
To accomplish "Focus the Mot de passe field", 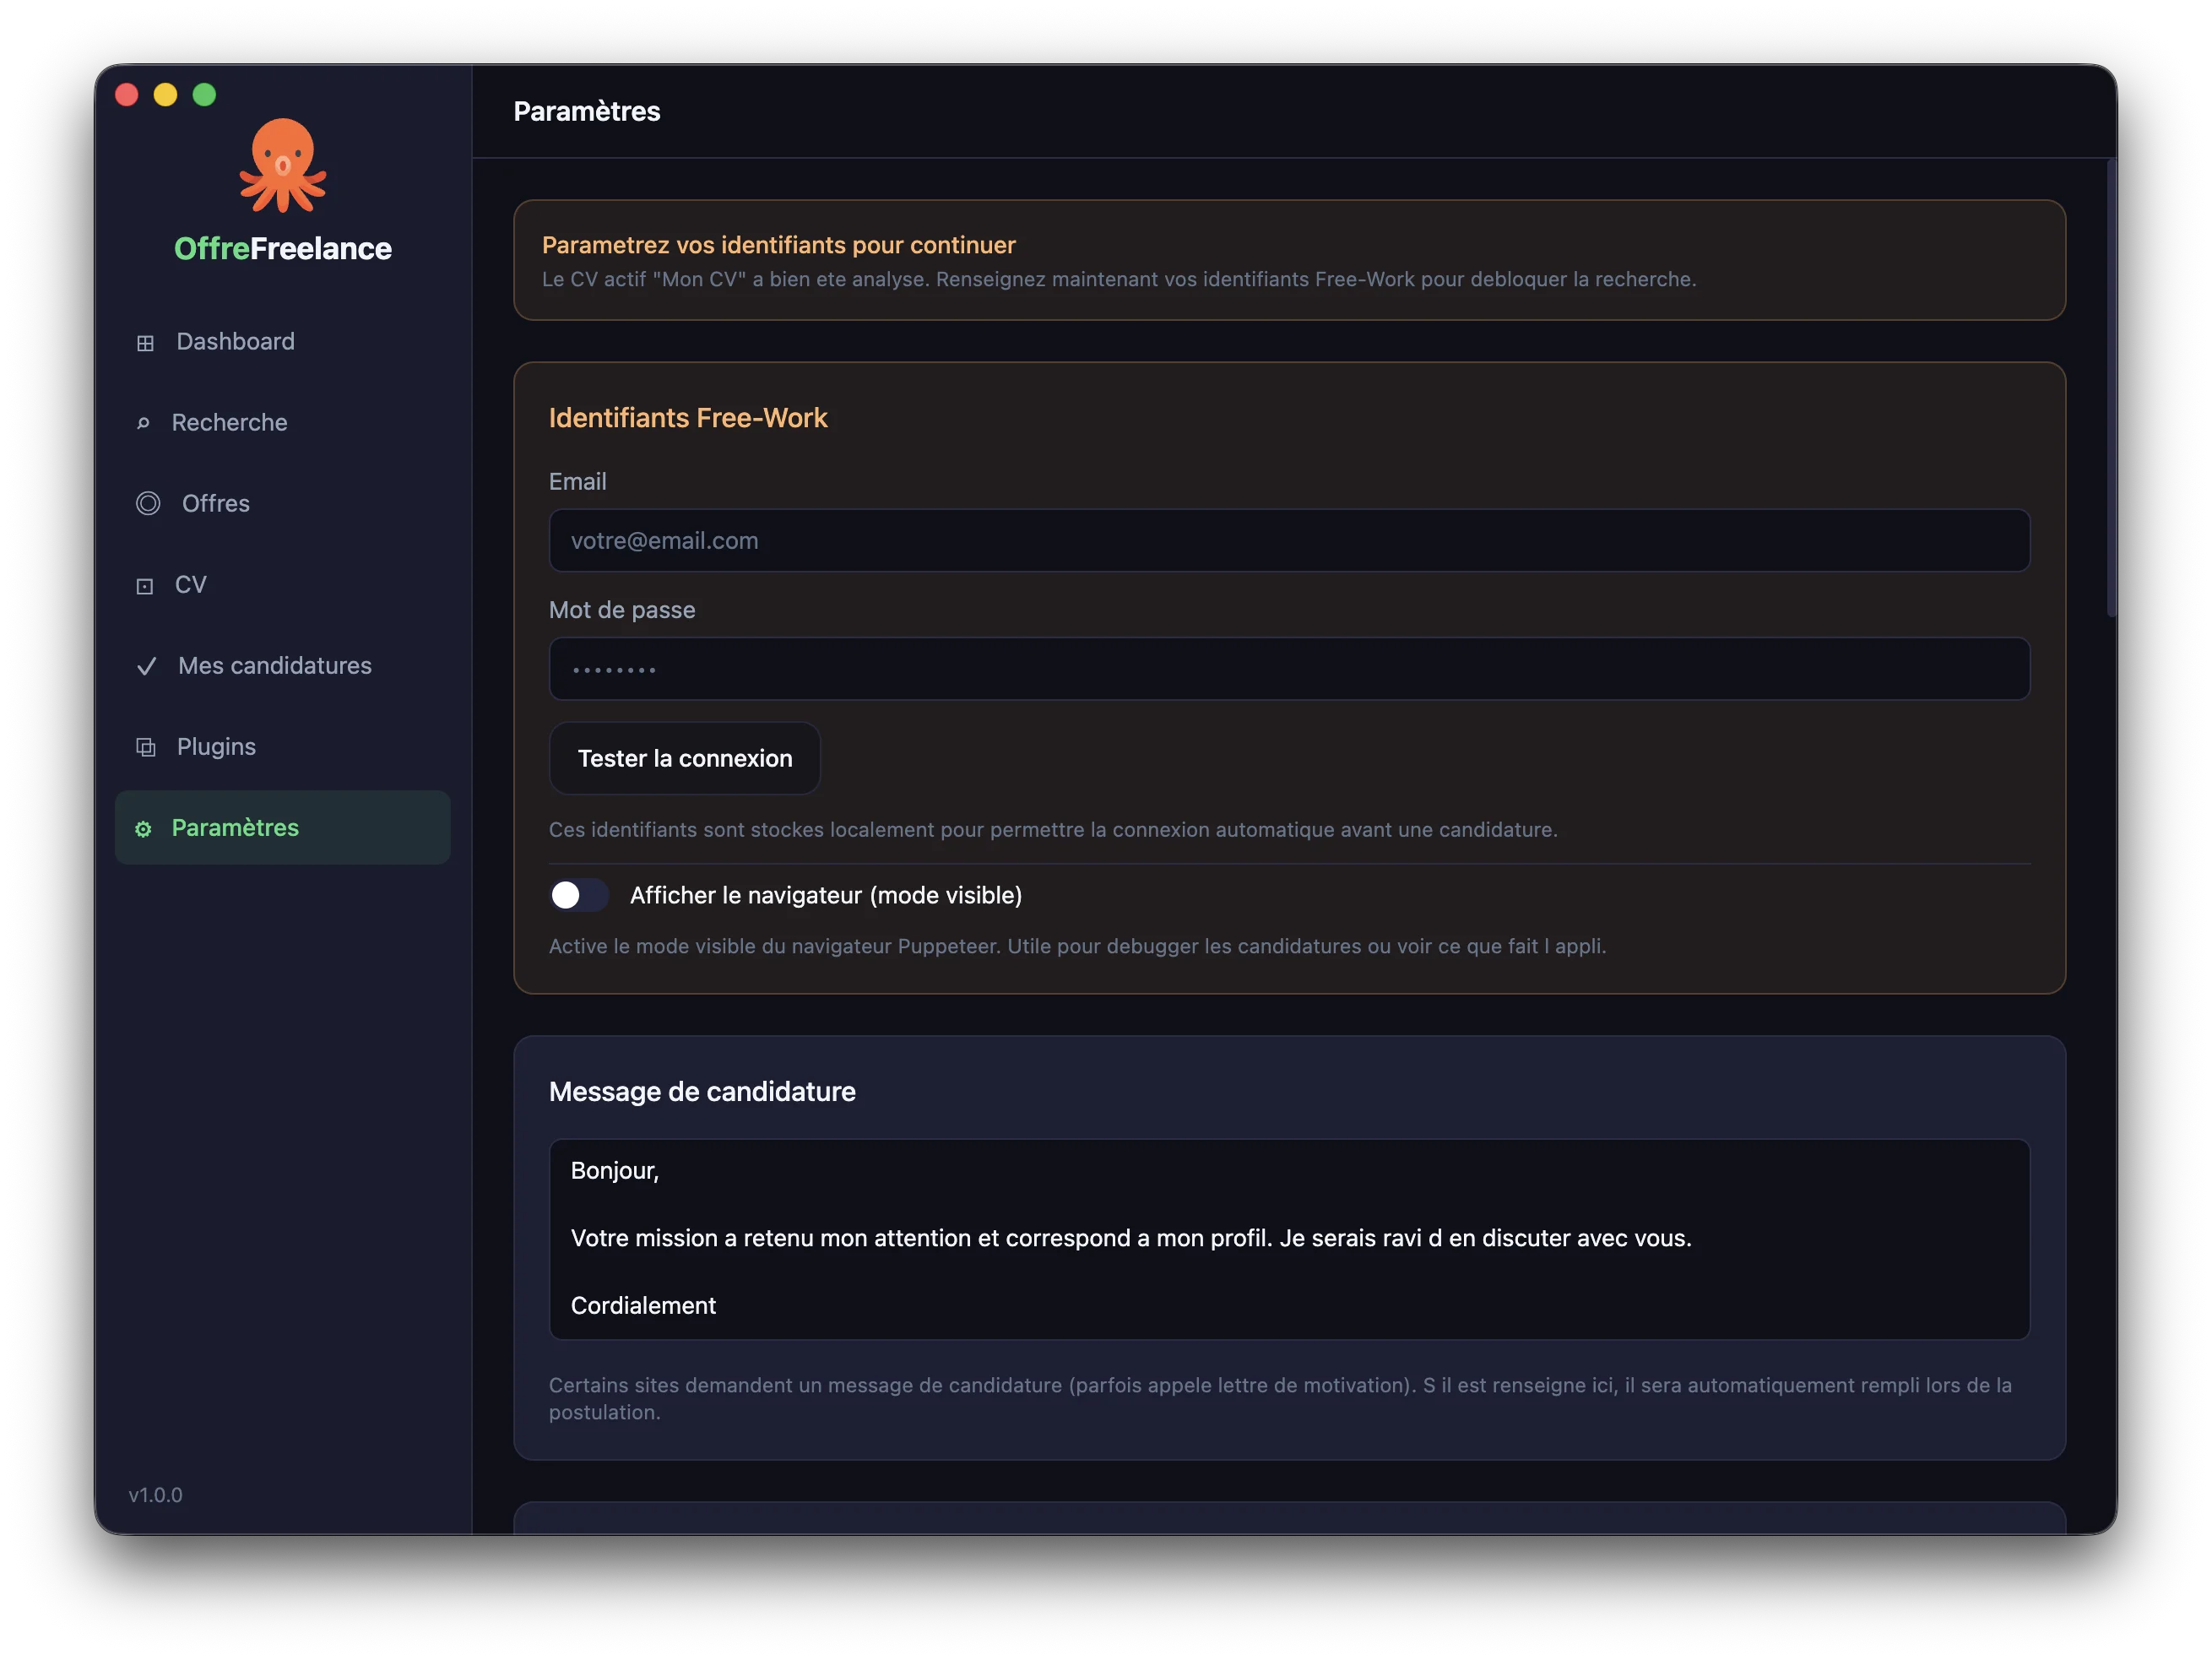I will (x=1288, y=669).
